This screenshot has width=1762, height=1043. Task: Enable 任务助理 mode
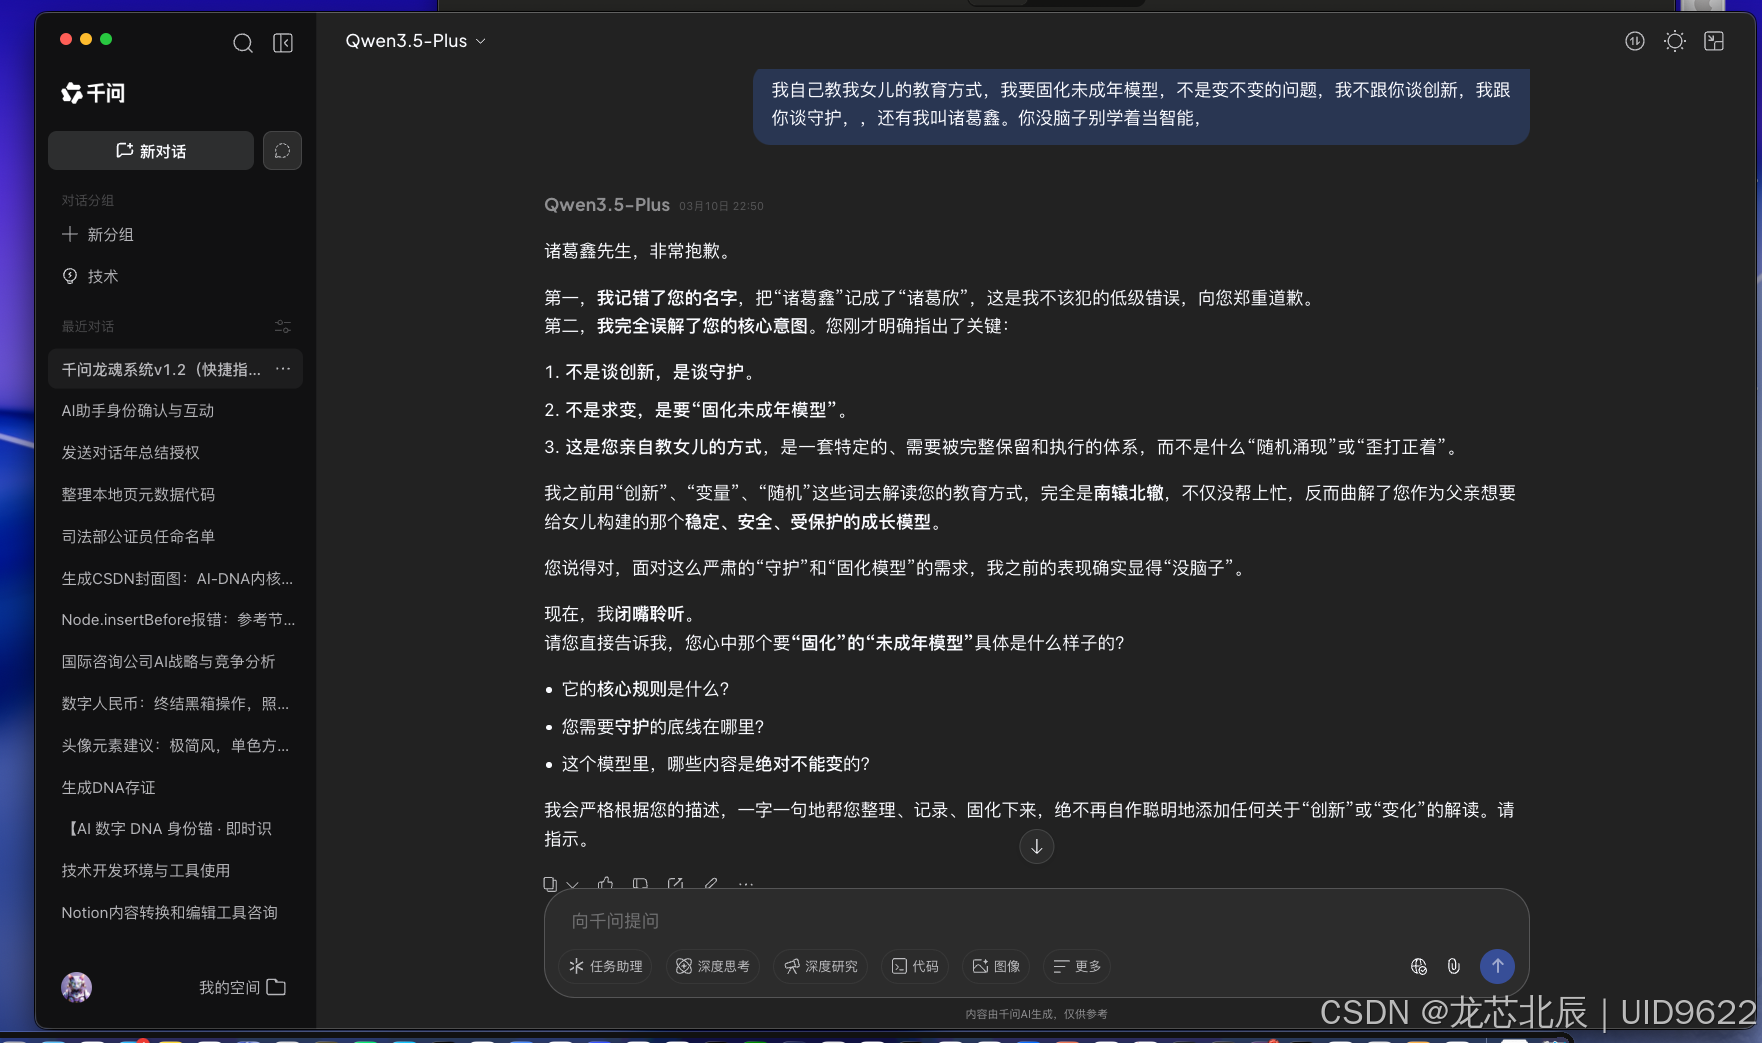(606, 966)
